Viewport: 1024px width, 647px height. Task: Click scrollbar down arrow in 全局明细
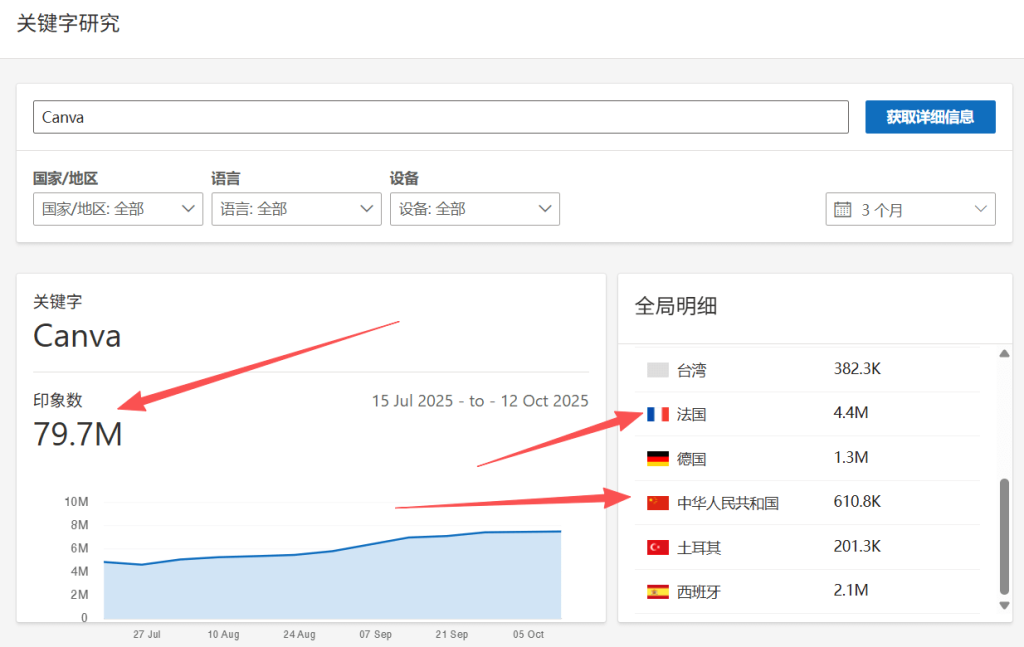1004,605
